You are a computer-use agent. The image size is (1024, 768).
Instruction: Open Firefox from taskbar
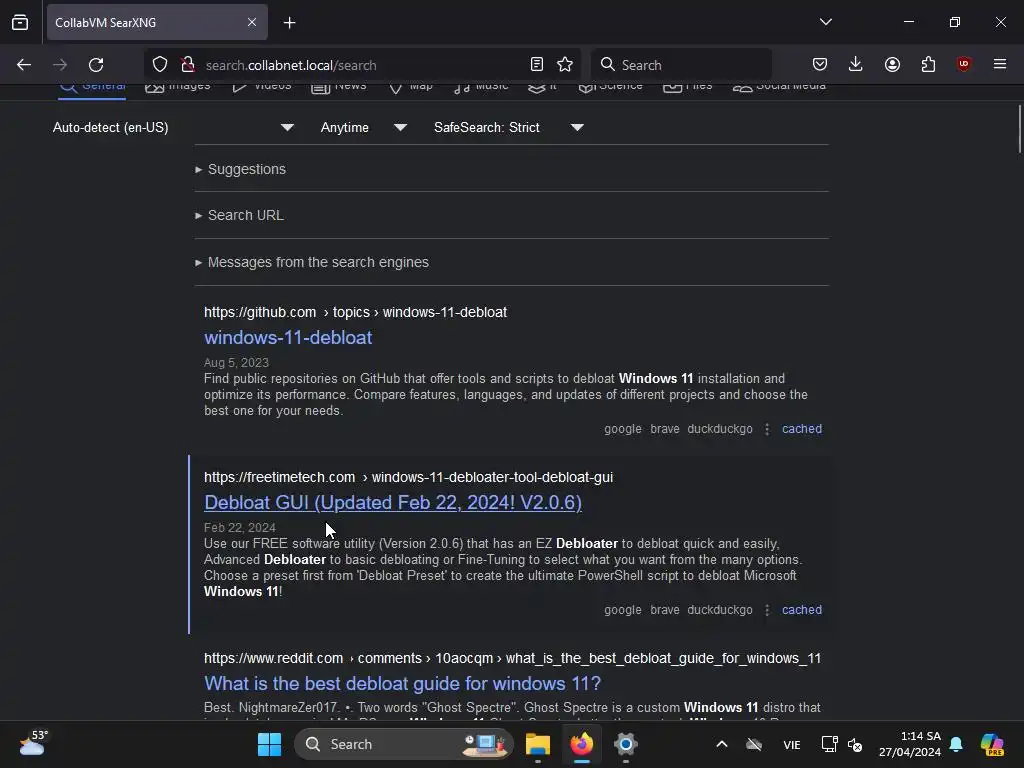[582, 744]
